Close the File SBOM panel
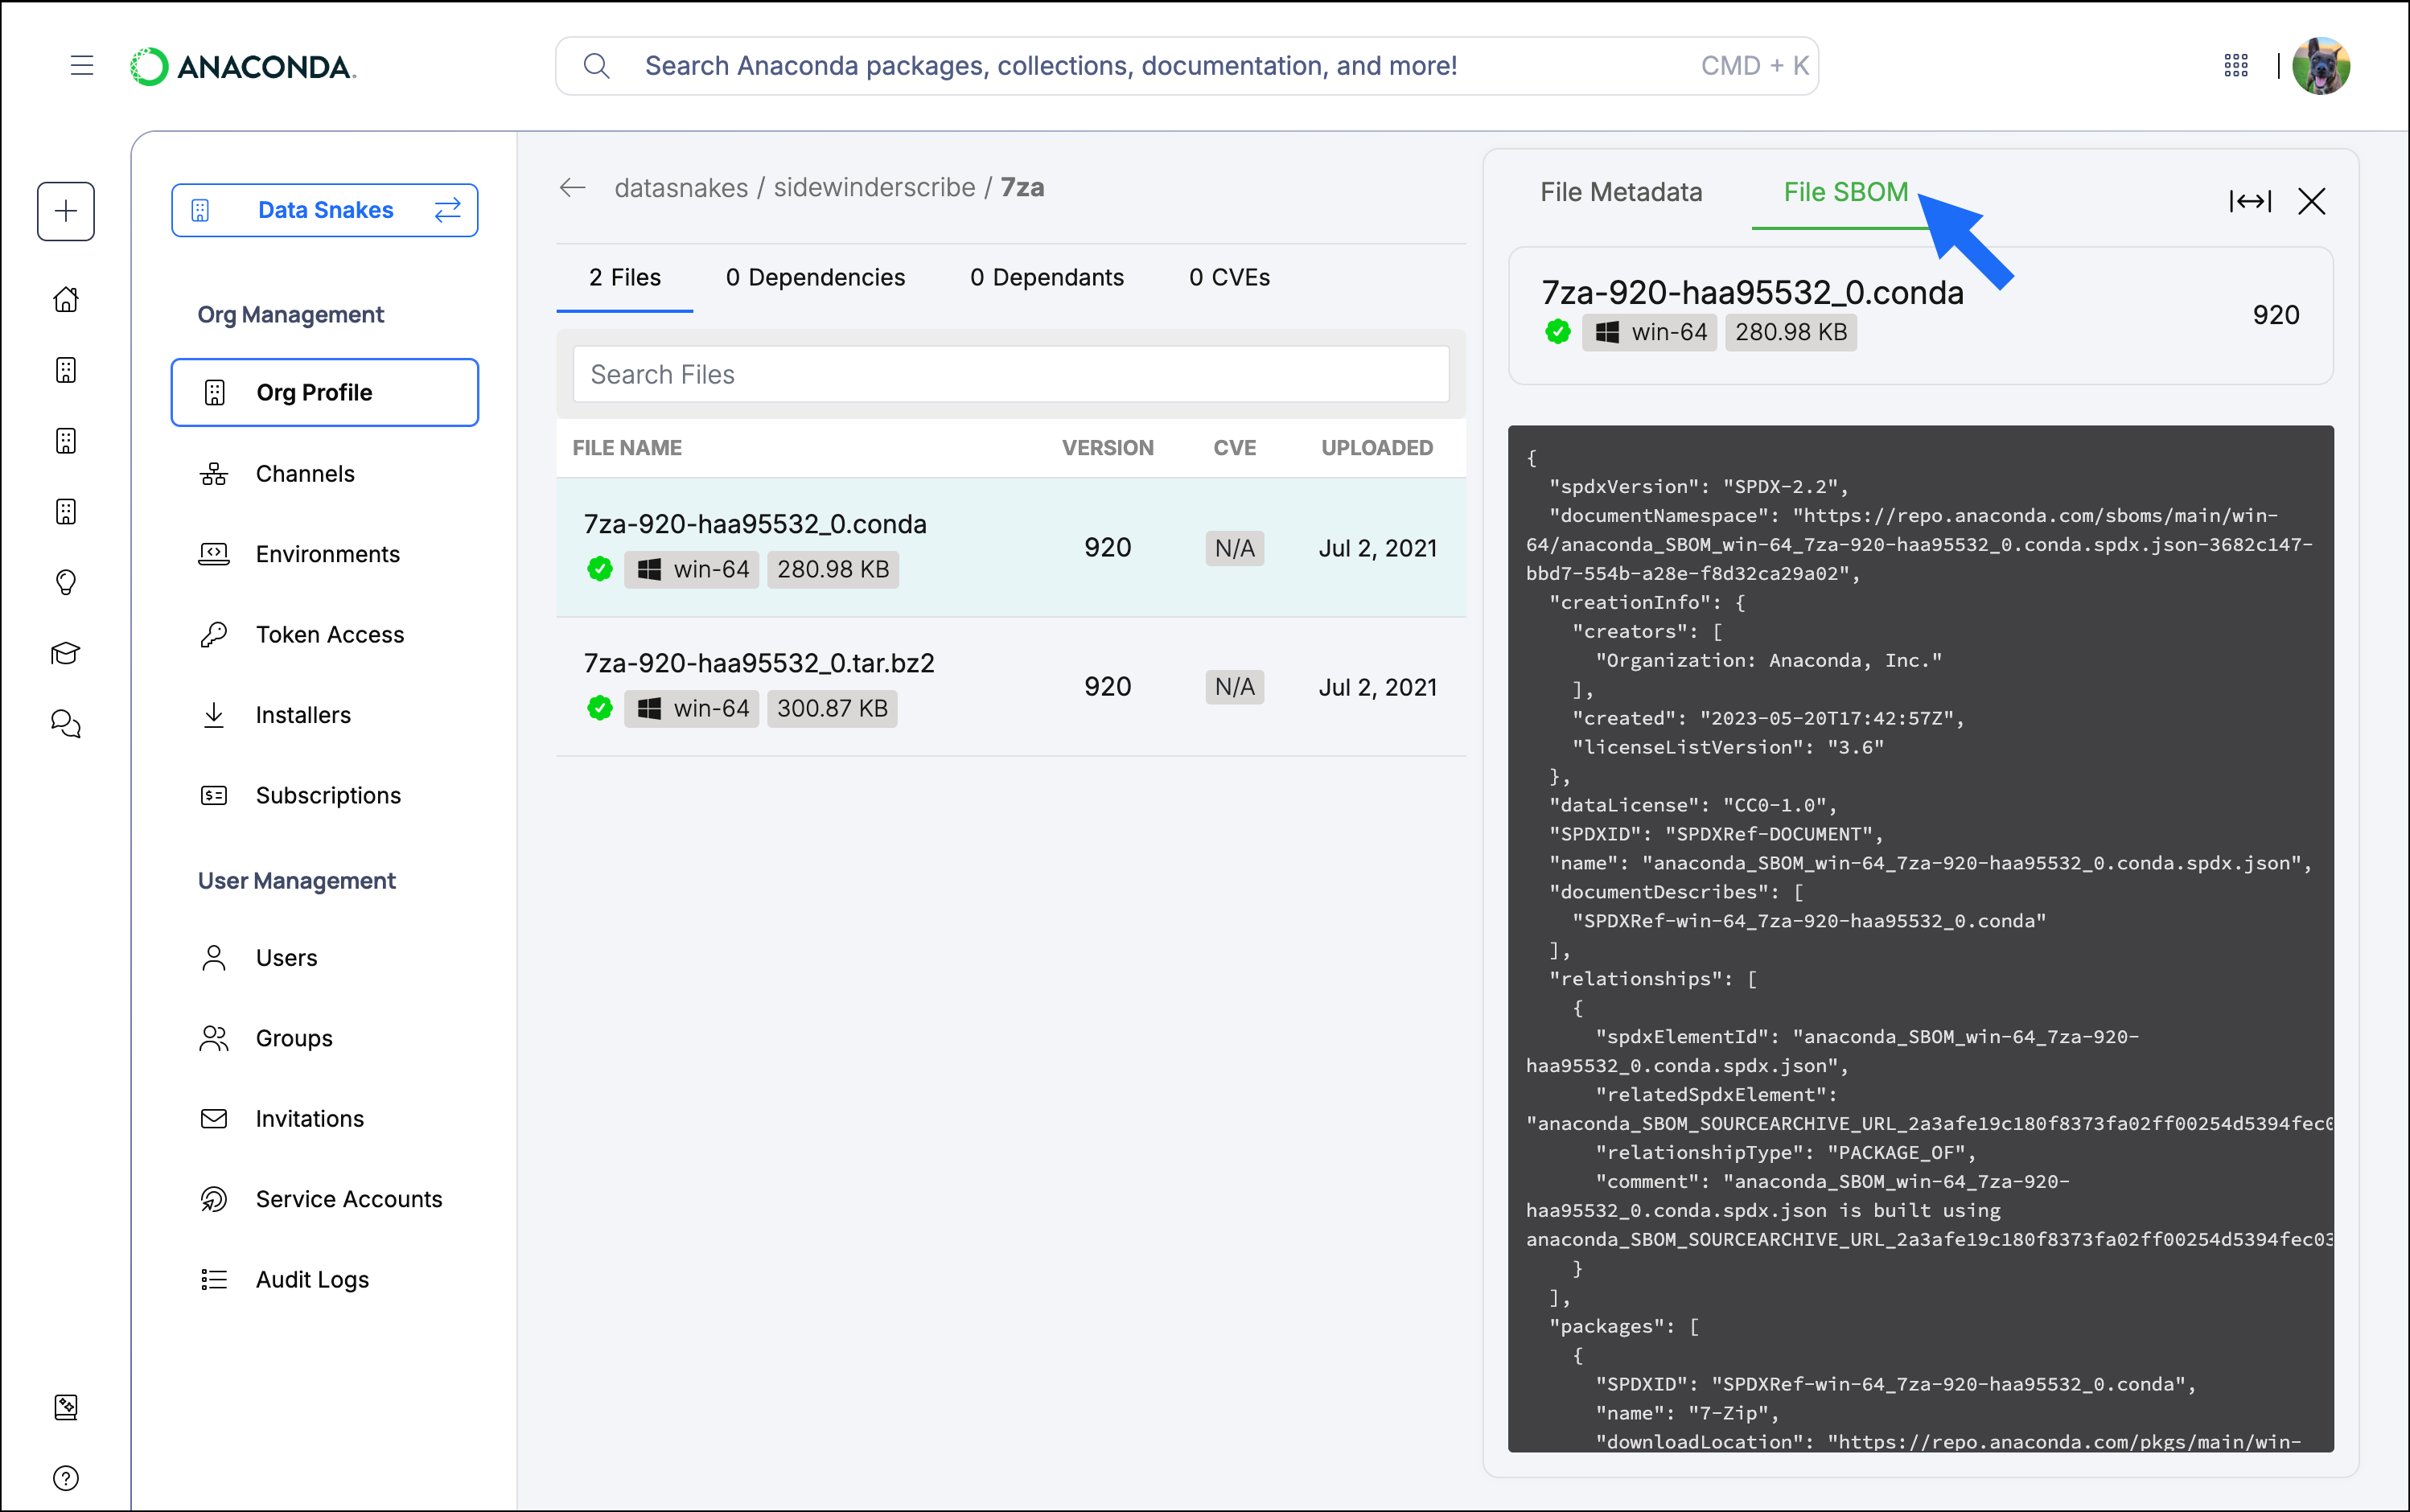The image size is (2410, 1512). coord(2311,201)
